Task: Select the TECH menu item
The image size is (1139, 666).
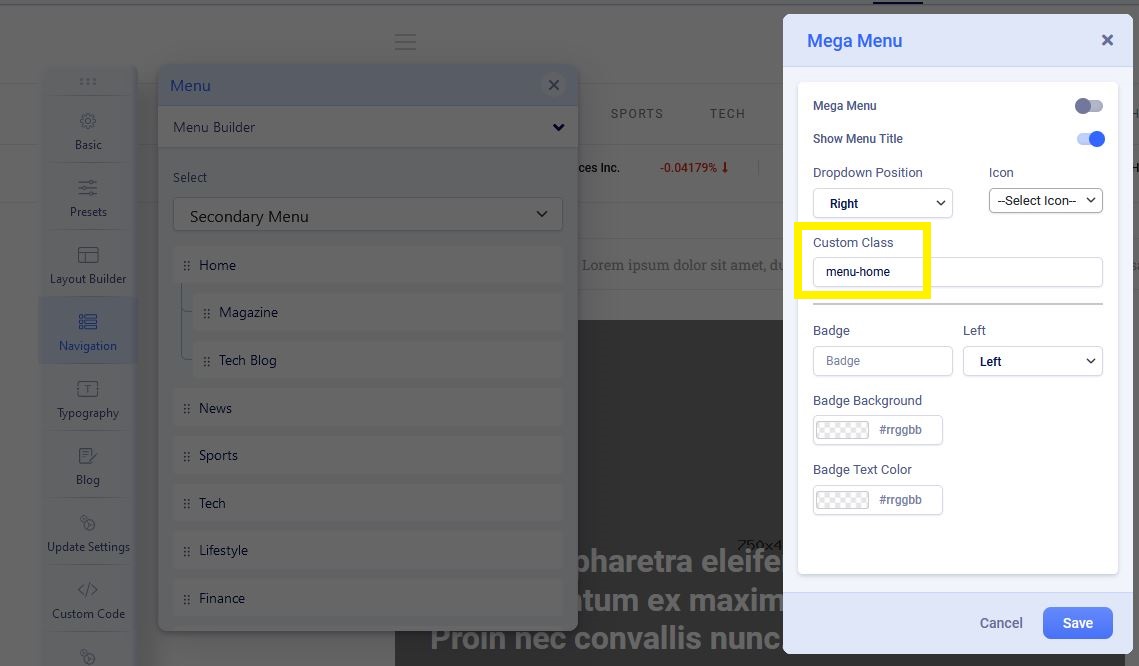Action: click(x=727, y=114)
